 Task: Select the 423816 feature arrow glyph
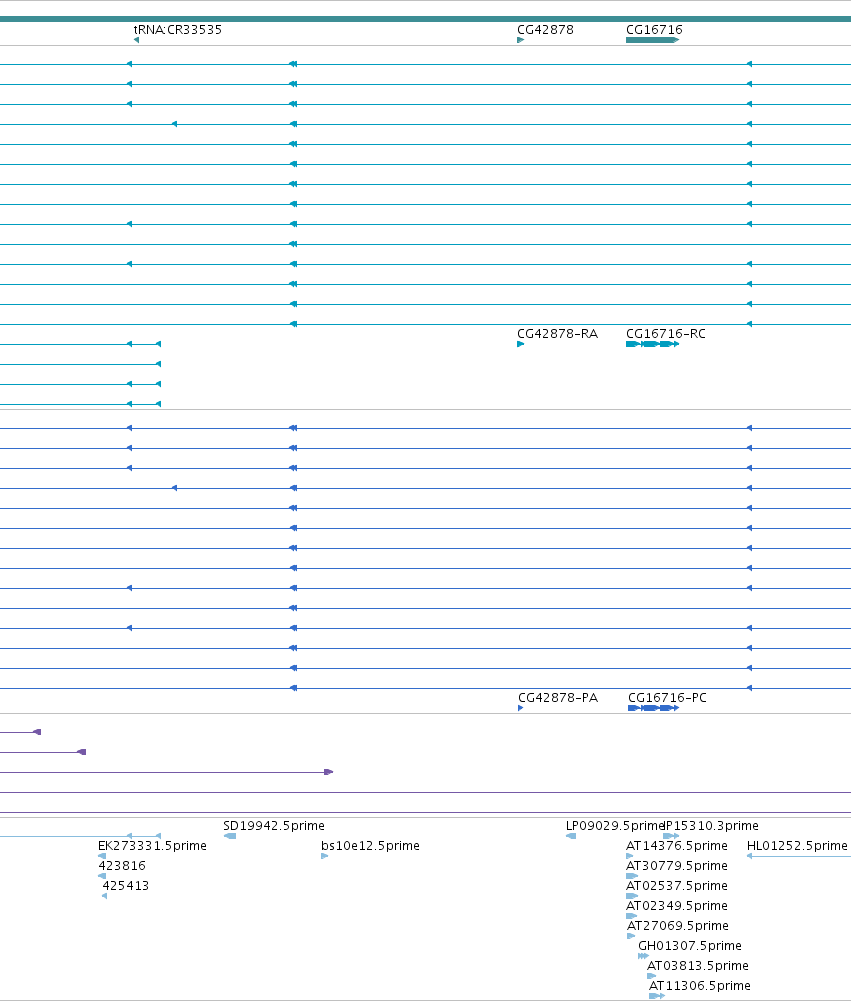102,876
